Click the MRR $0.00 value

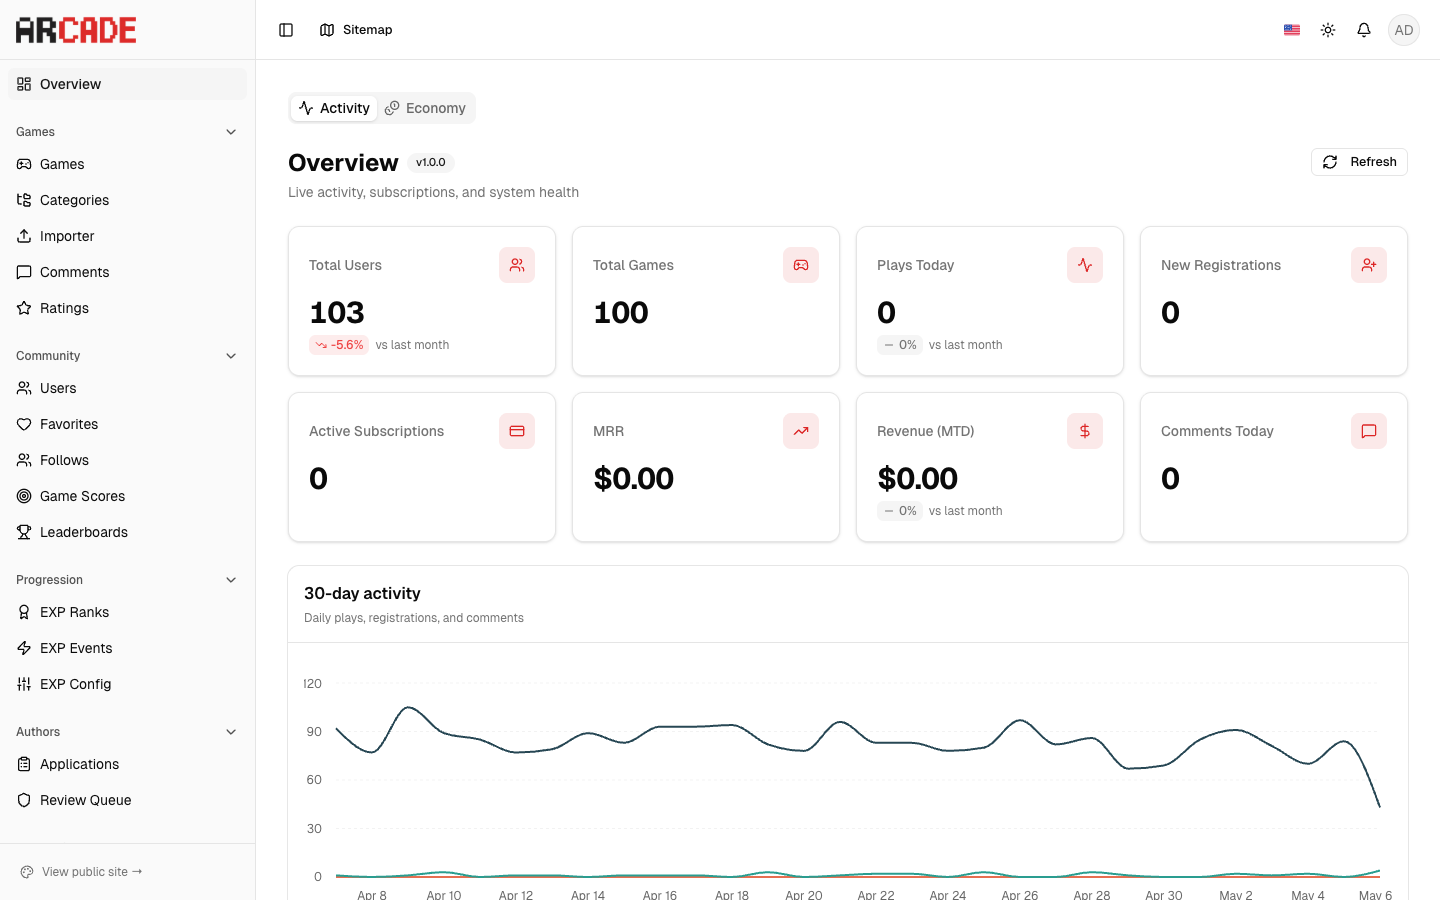click(634, 479)
